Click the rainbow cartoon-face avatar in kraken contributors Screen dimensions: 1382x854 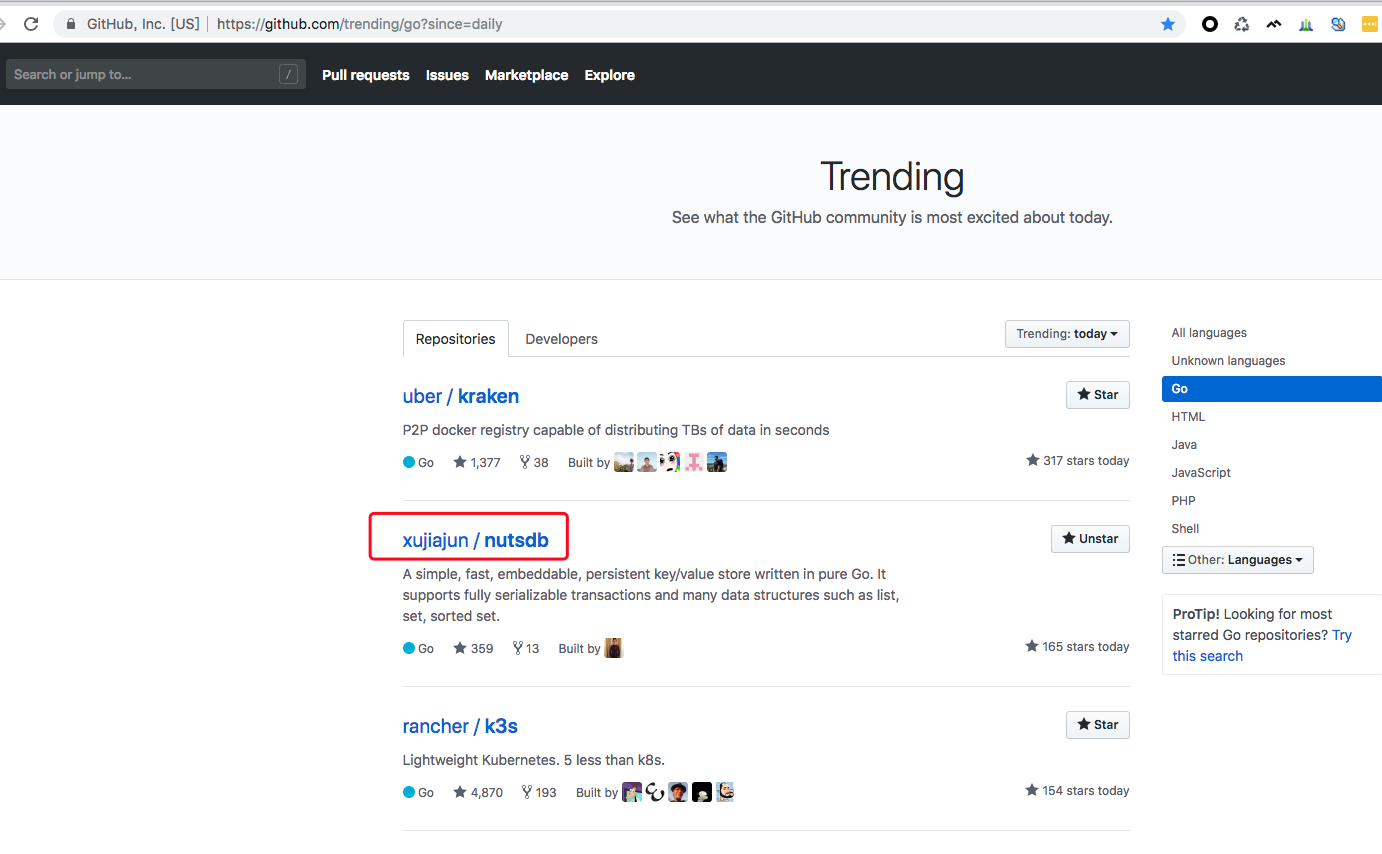point(670,462)
